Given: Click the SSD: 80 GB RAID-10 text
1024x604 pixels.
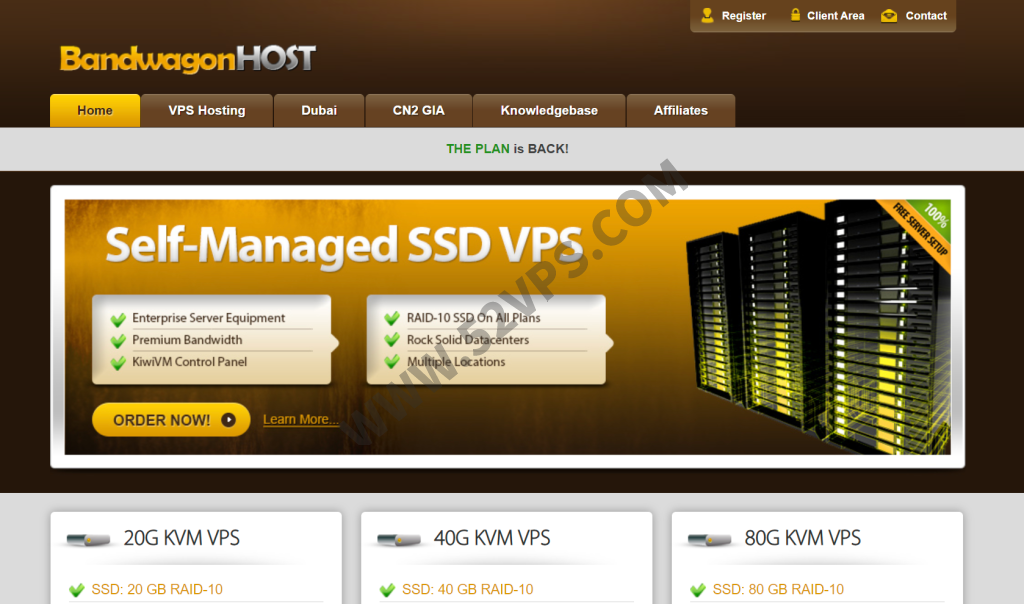Looking at the screenshot, I should pos(778,590).
